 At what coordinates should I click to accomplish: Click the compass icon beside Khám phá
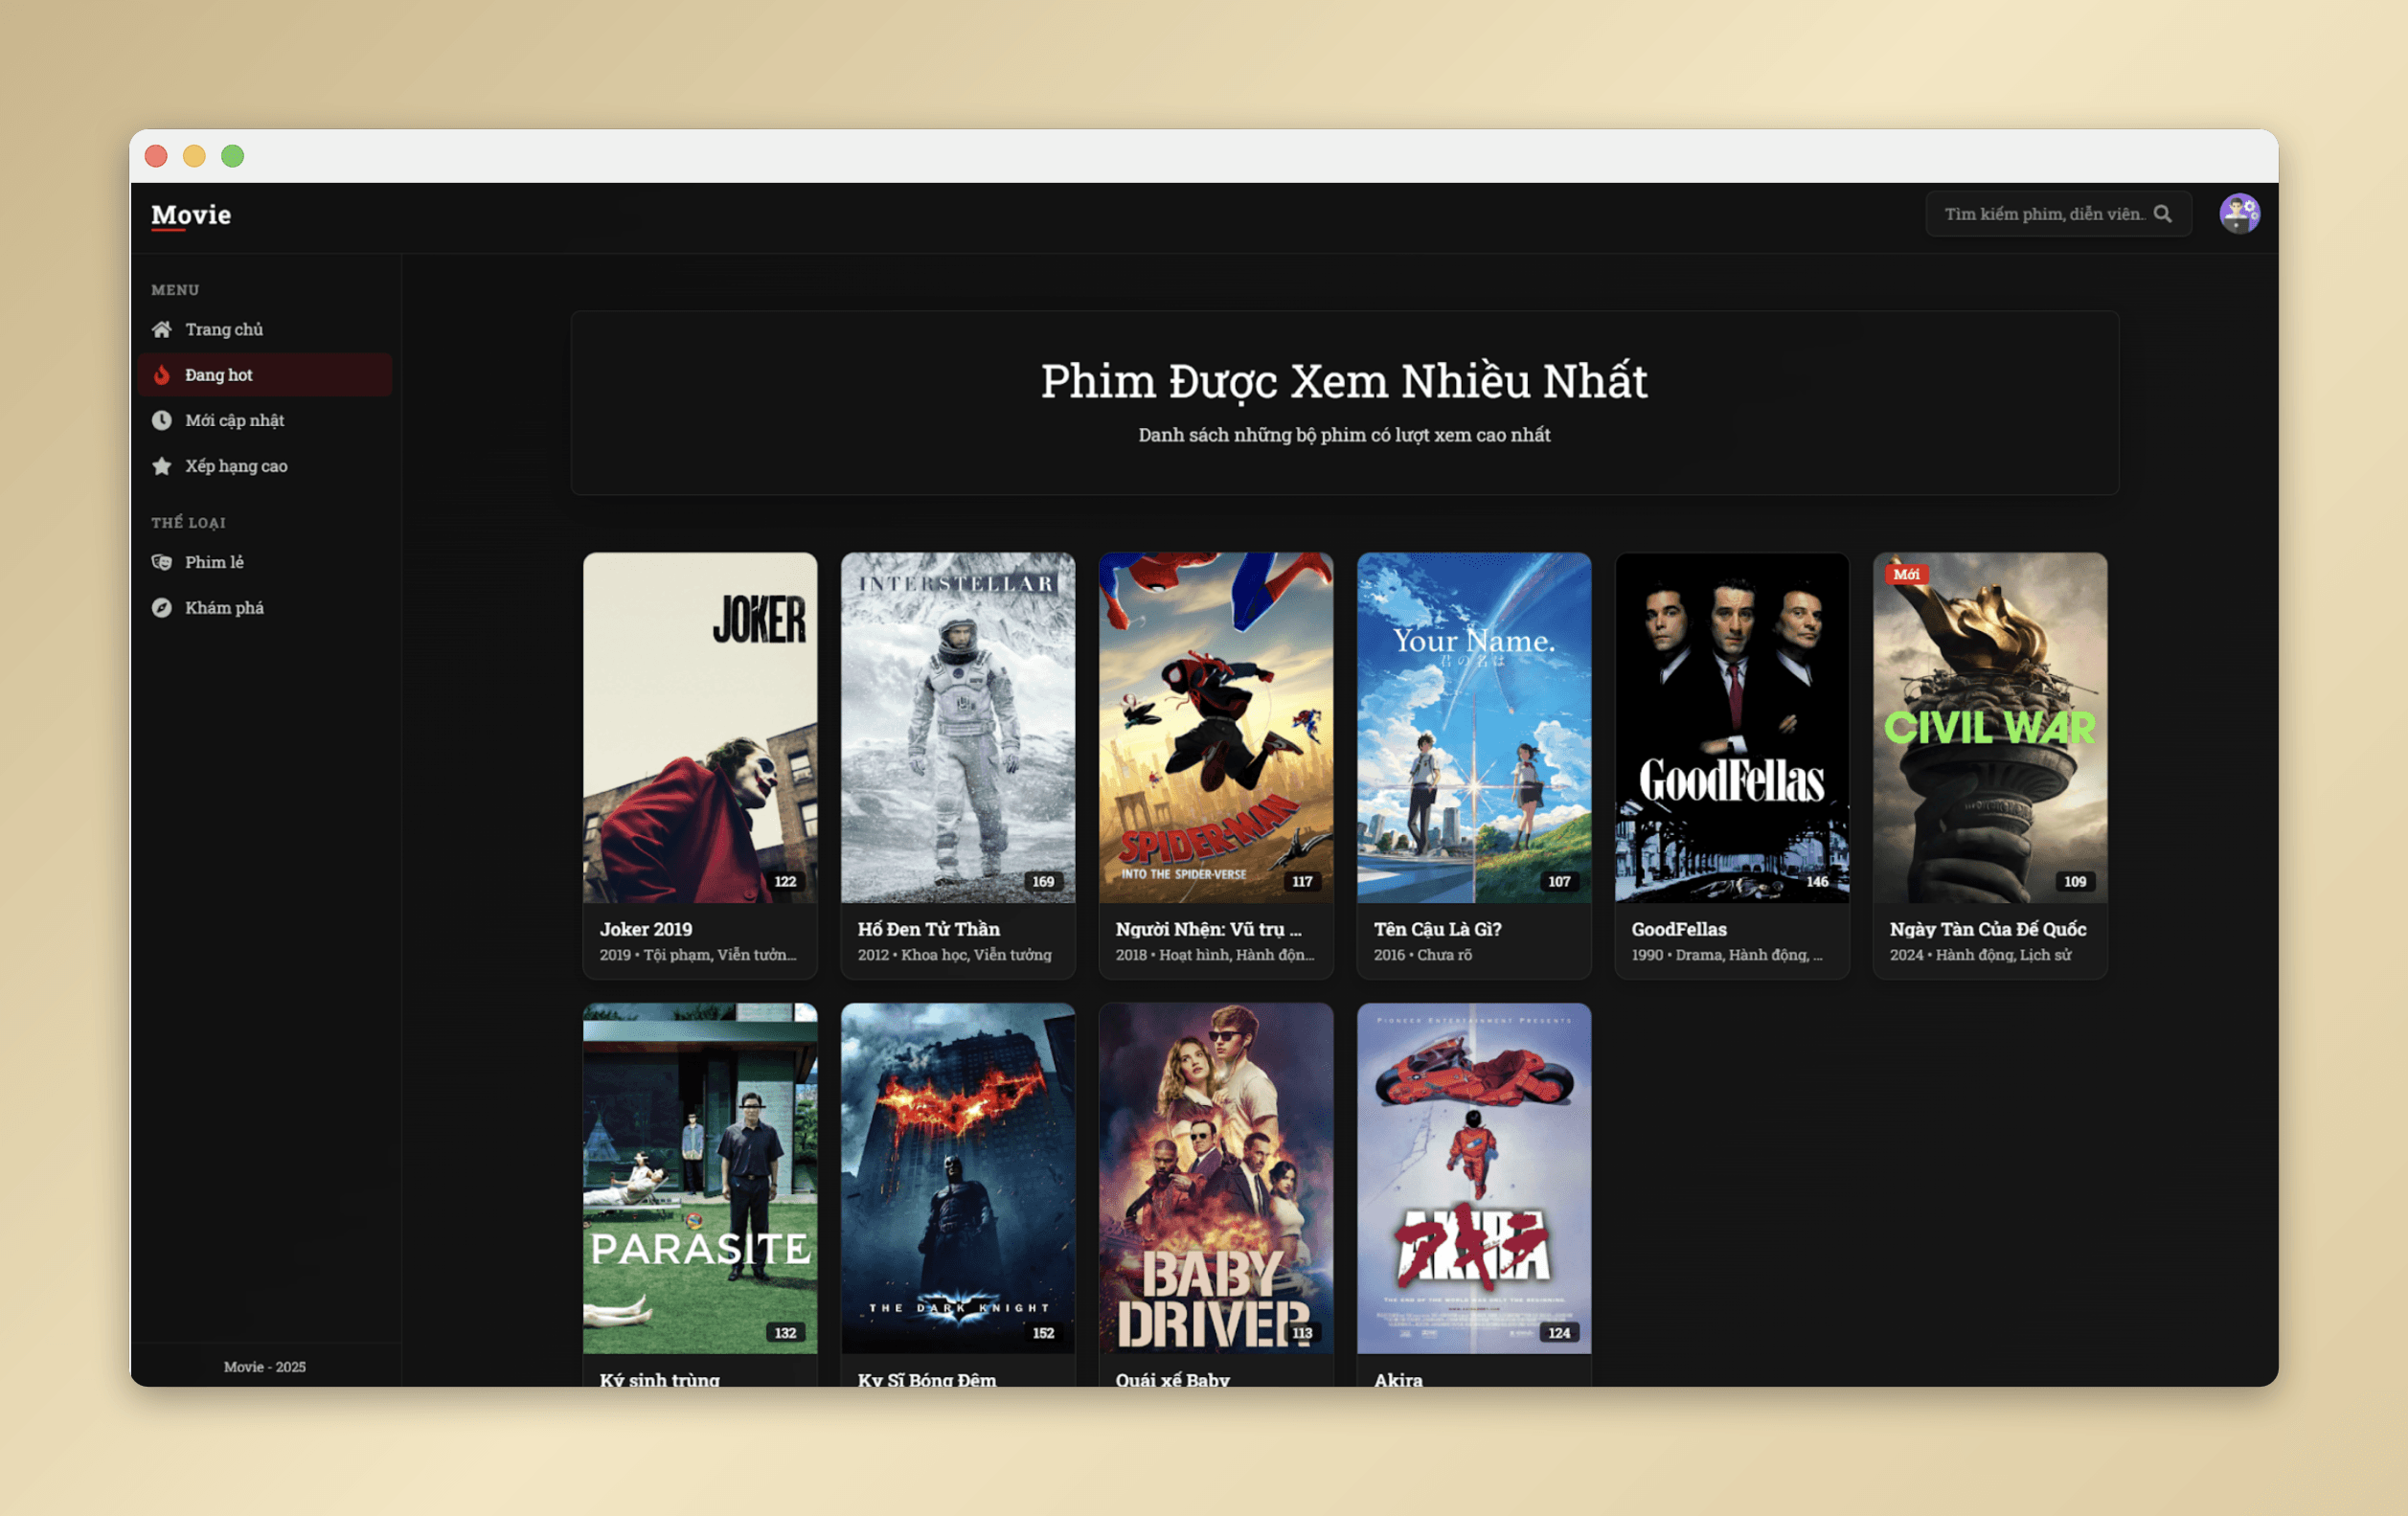tap(161, 608)
